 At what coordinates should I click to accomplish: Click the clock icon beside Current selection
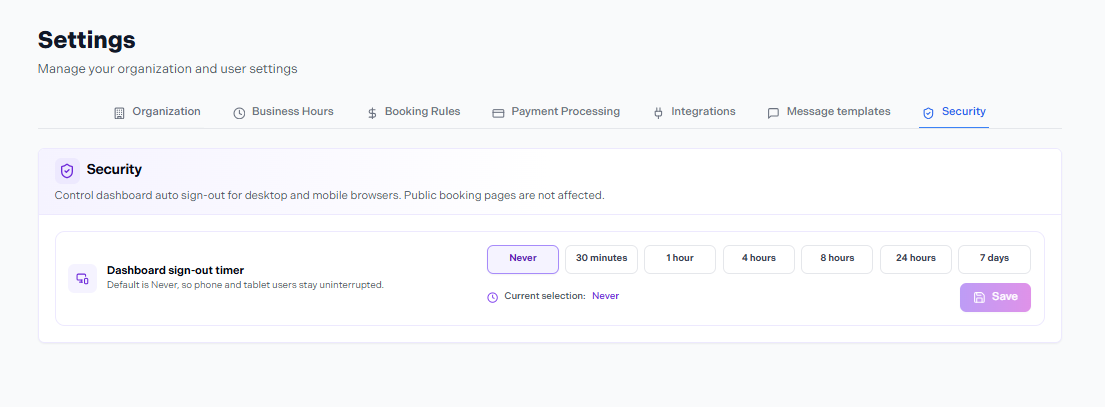[493, 297]
